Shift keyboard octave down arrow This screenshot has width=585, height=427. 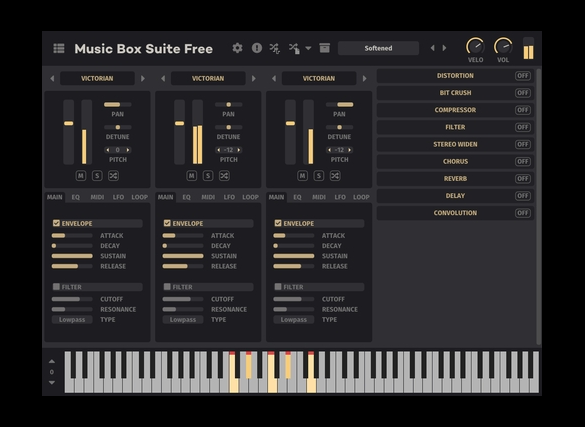coord(52,383)
